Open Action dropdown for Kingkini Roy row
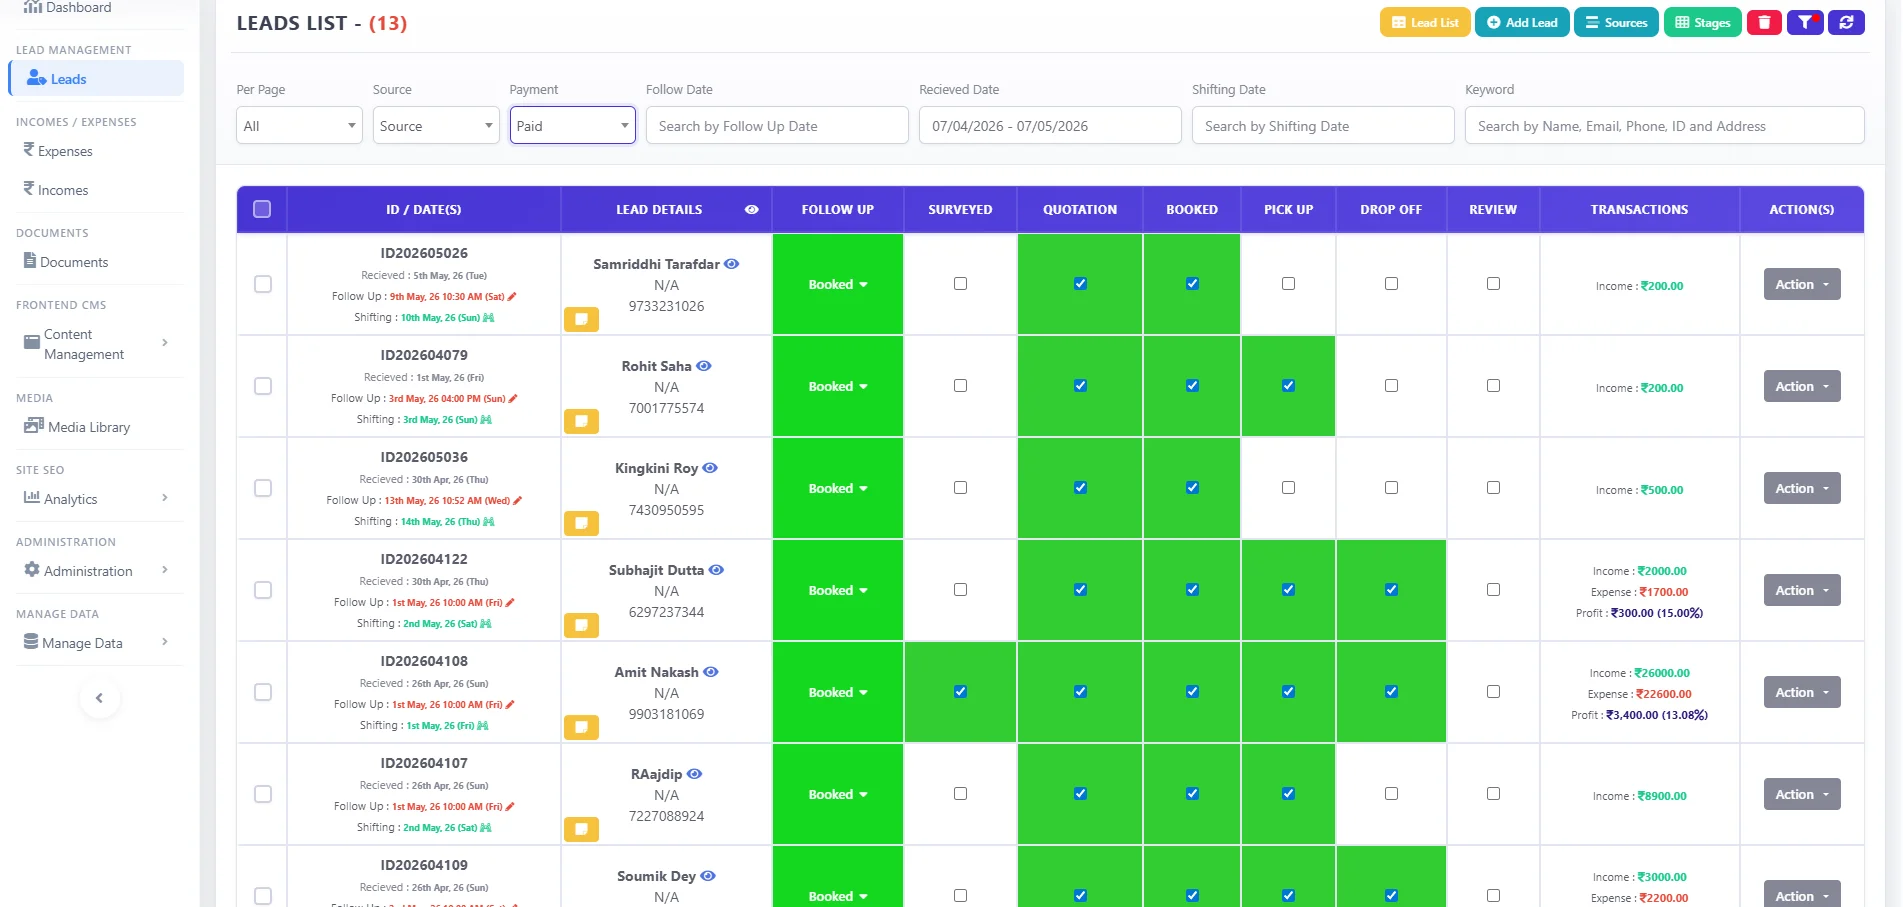 pos(1801,488)
